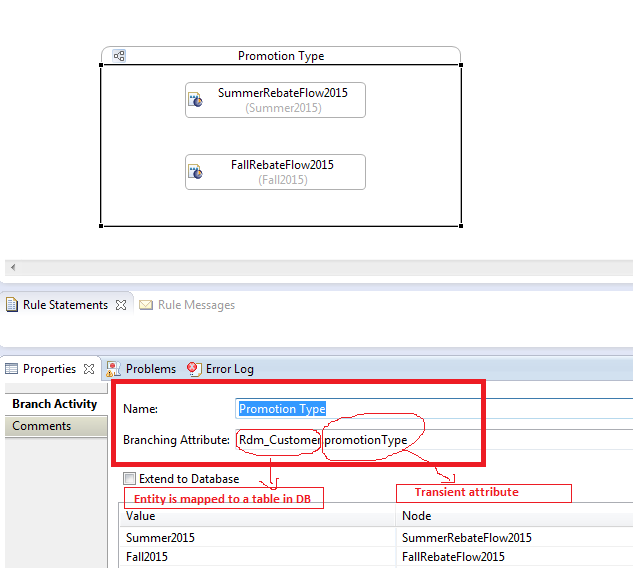Click into the Name input field
The width and height of the screenshot is (633, 568).
click(x=434, y=409)
